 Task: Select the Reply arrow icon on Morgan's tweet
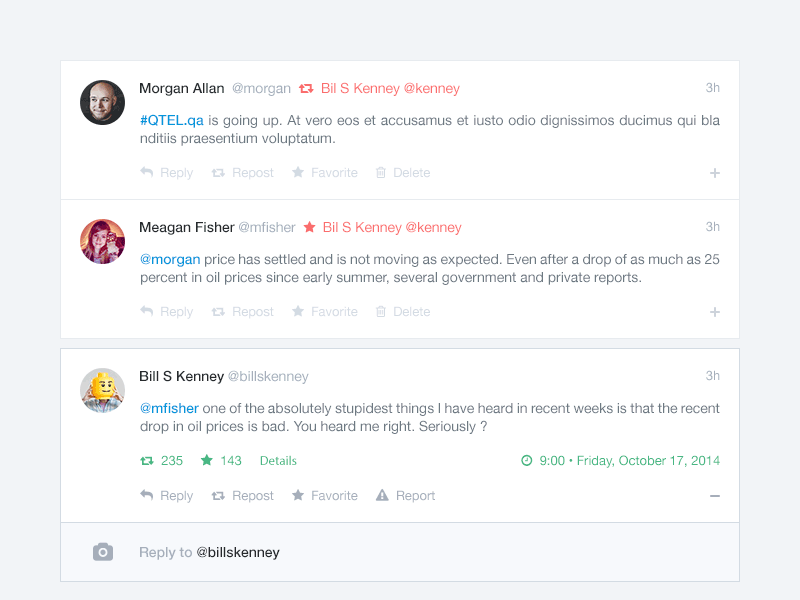pos(146,172)
